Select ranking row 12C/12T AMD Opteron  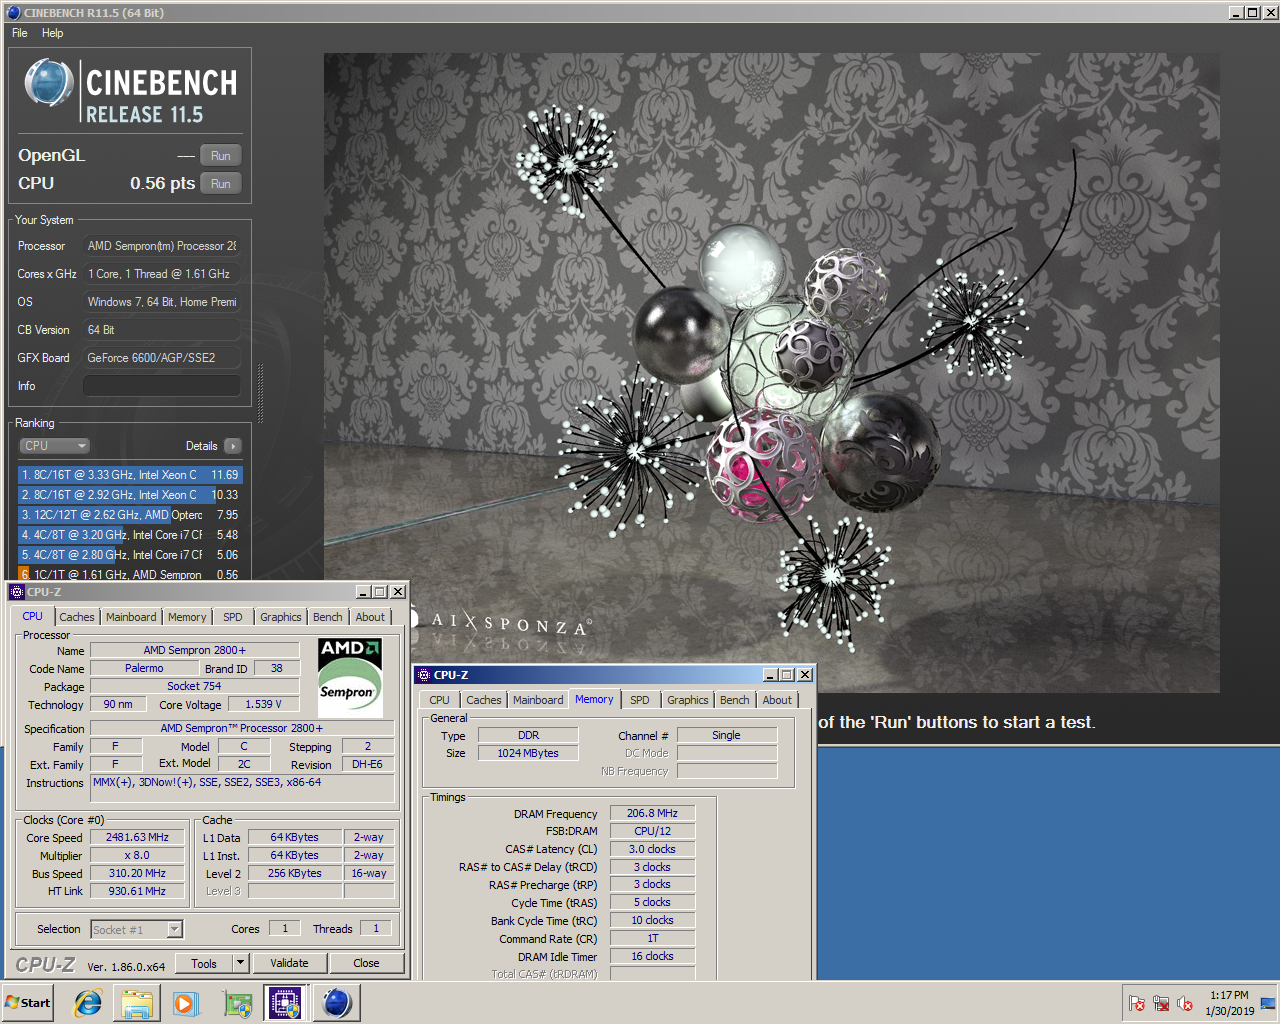(x=130, y=515)
